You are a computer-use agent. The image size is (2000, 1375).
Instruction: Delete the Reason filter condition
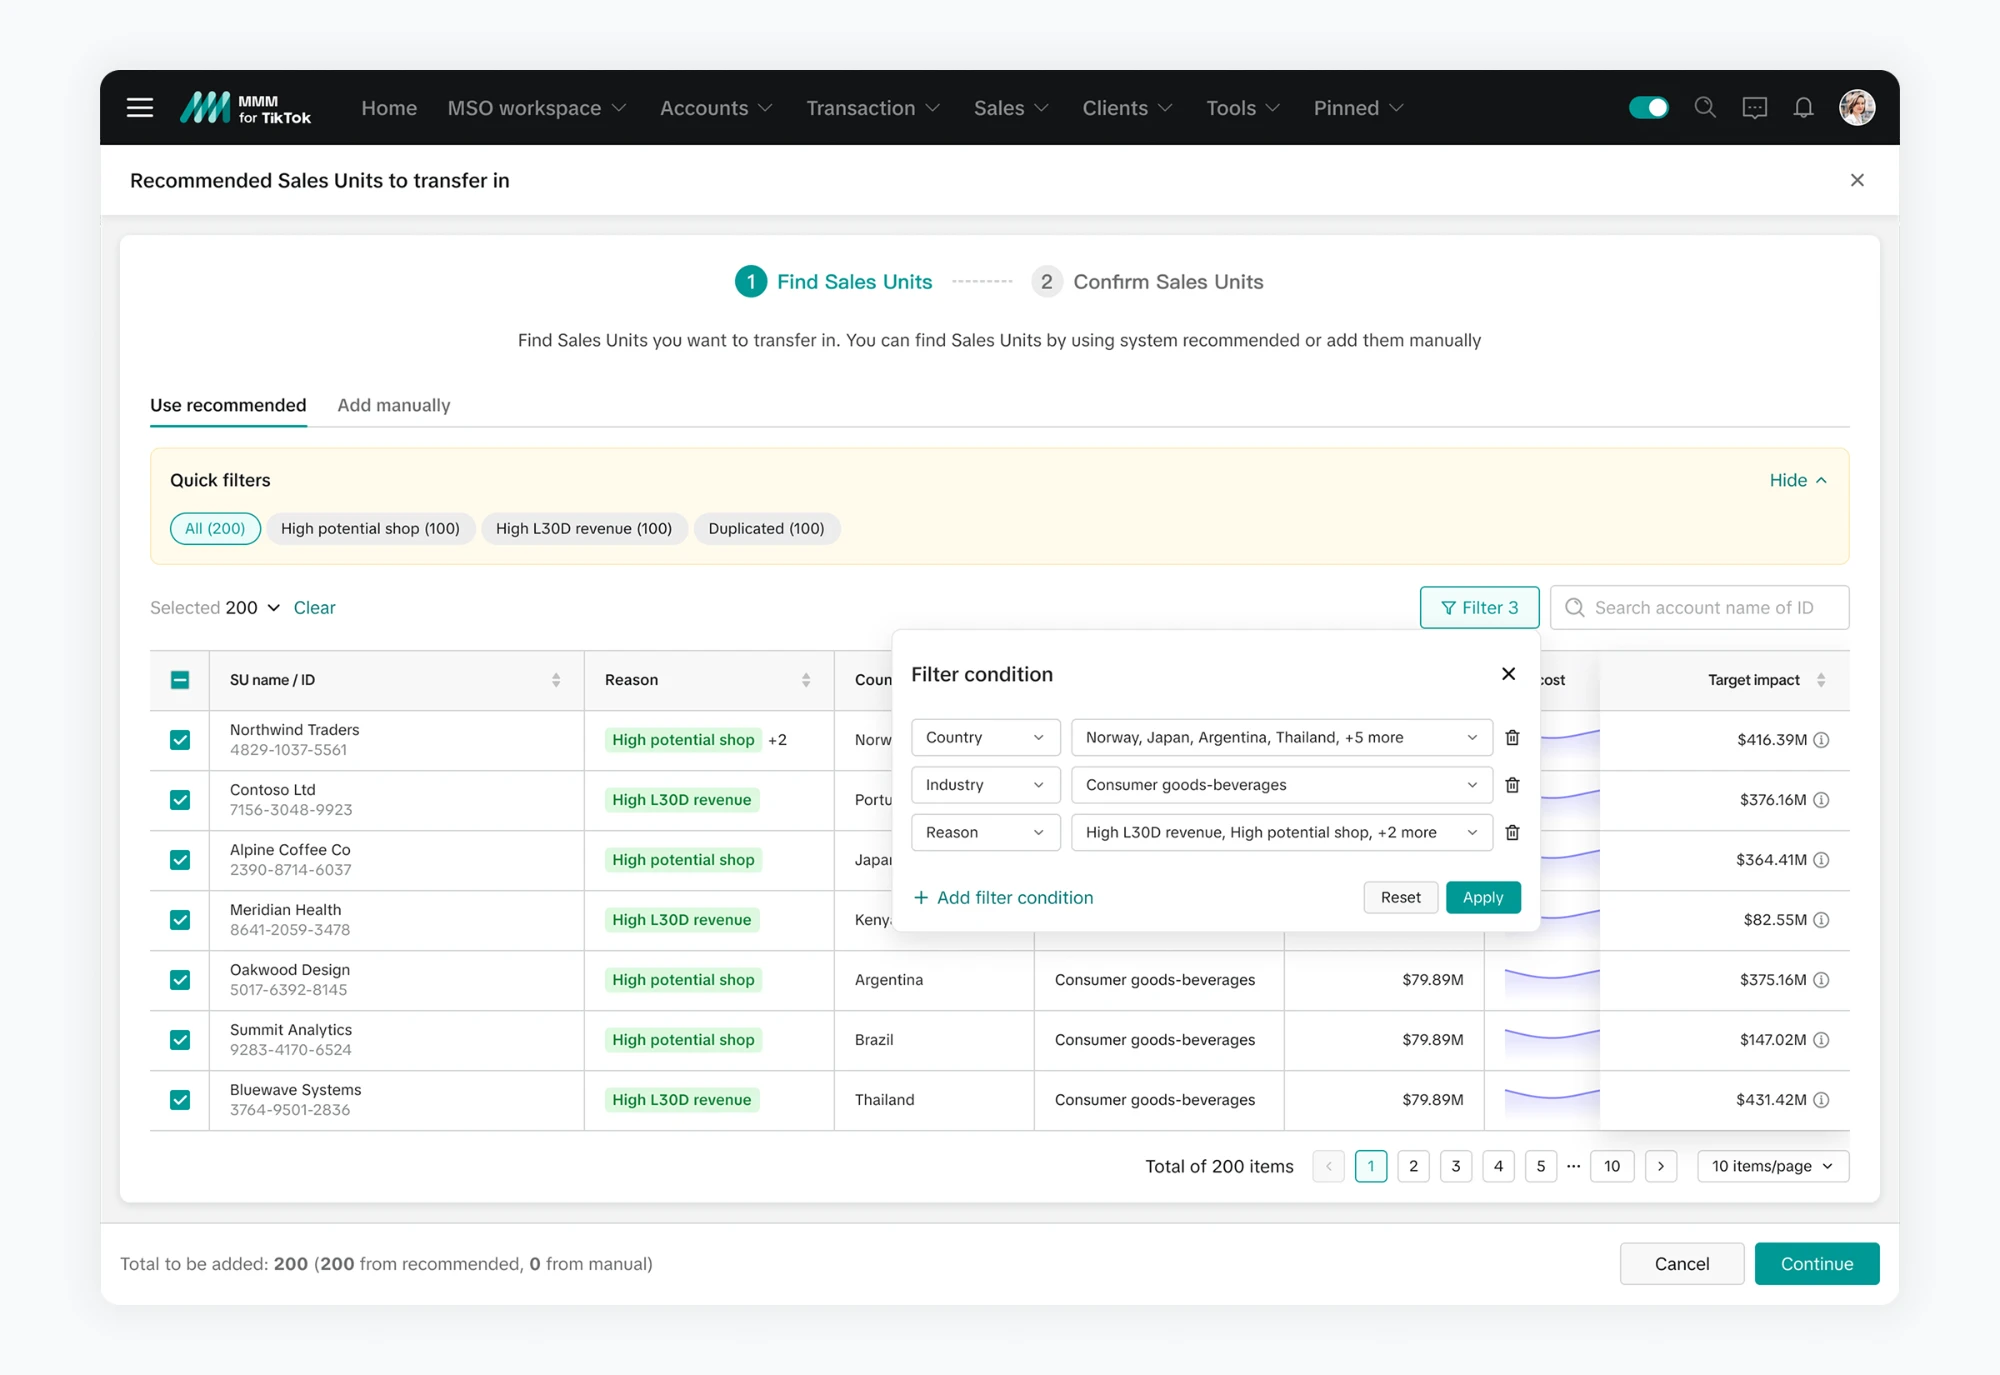[1512, 832]
